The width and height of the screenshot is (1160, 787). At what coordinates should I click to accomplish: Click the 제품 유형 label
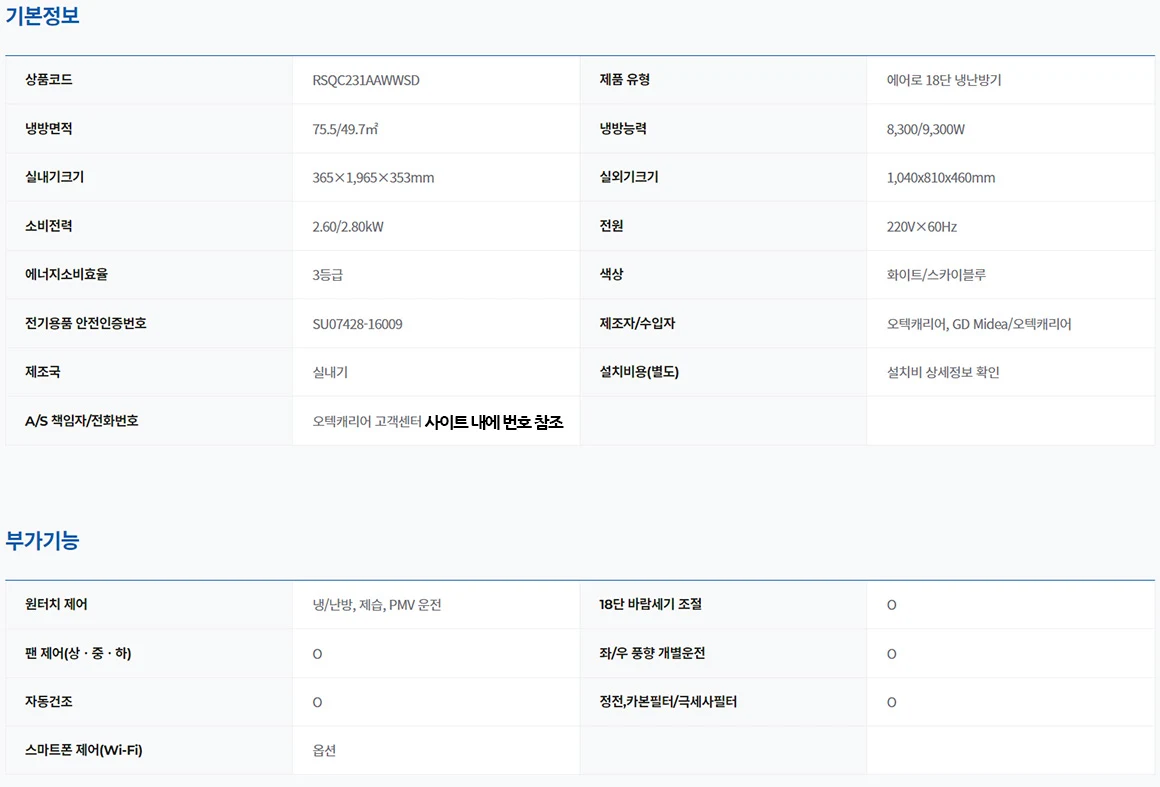point(624,80)
